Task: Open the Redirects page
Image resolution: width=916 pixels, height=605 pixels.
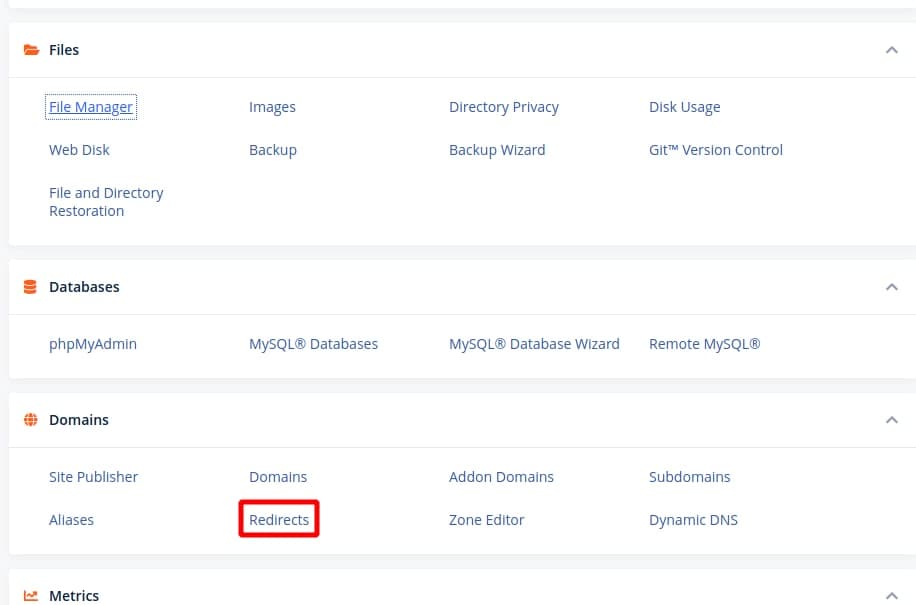Action: (279, 520)
